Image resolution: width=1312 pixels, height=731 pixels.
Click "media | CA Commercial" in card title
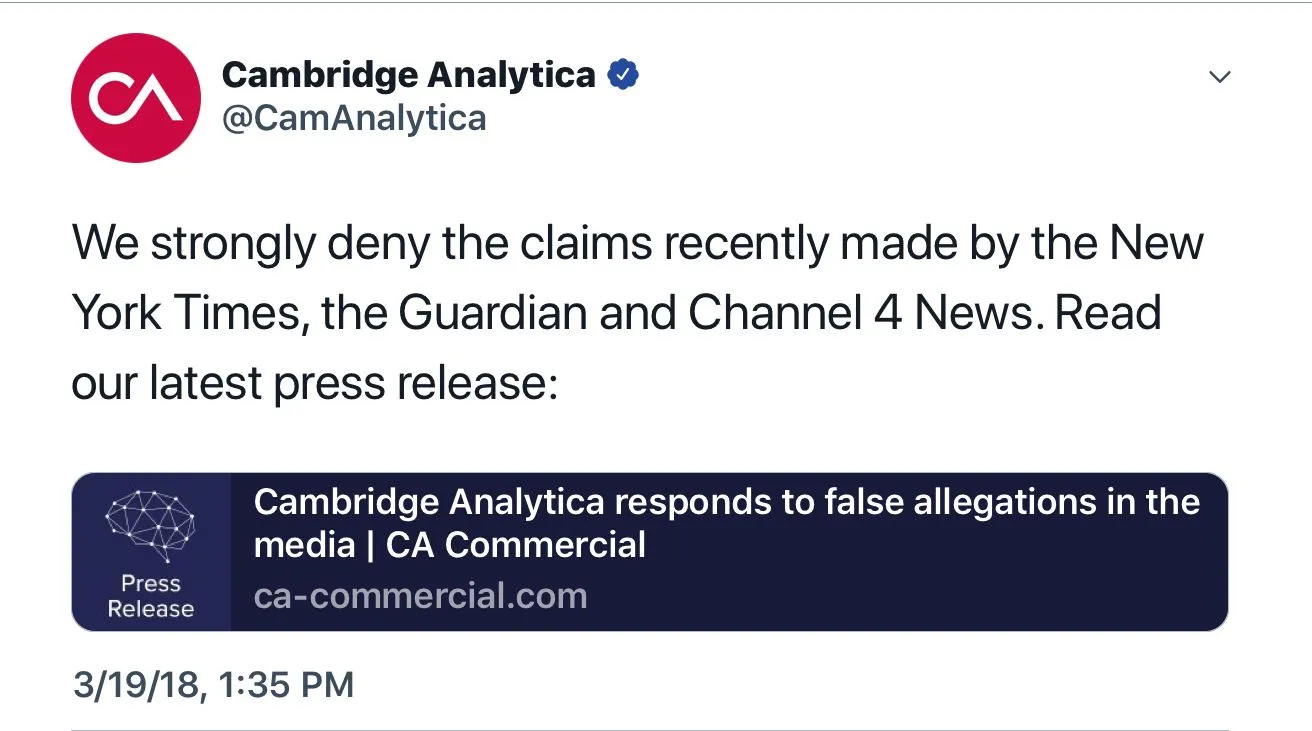(x=450, y=545)
